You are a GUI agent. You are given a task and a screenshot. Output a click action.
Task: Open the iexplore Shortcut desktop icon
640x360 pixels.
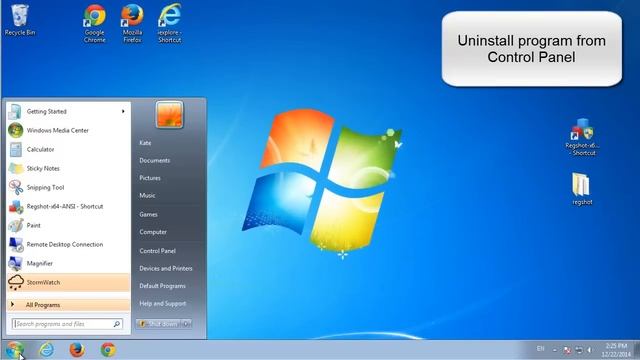[x=169, y=23]
